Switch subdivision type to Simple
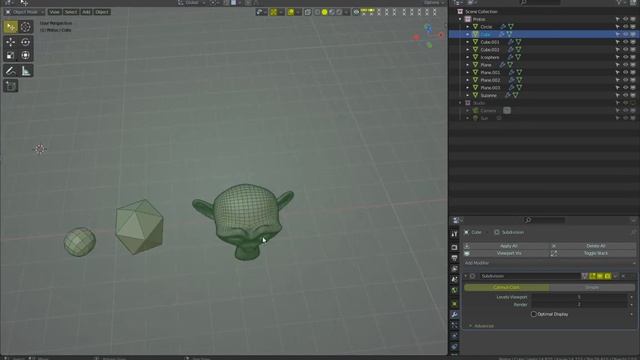Screen dimensions: 640x360 pos(592,287)
